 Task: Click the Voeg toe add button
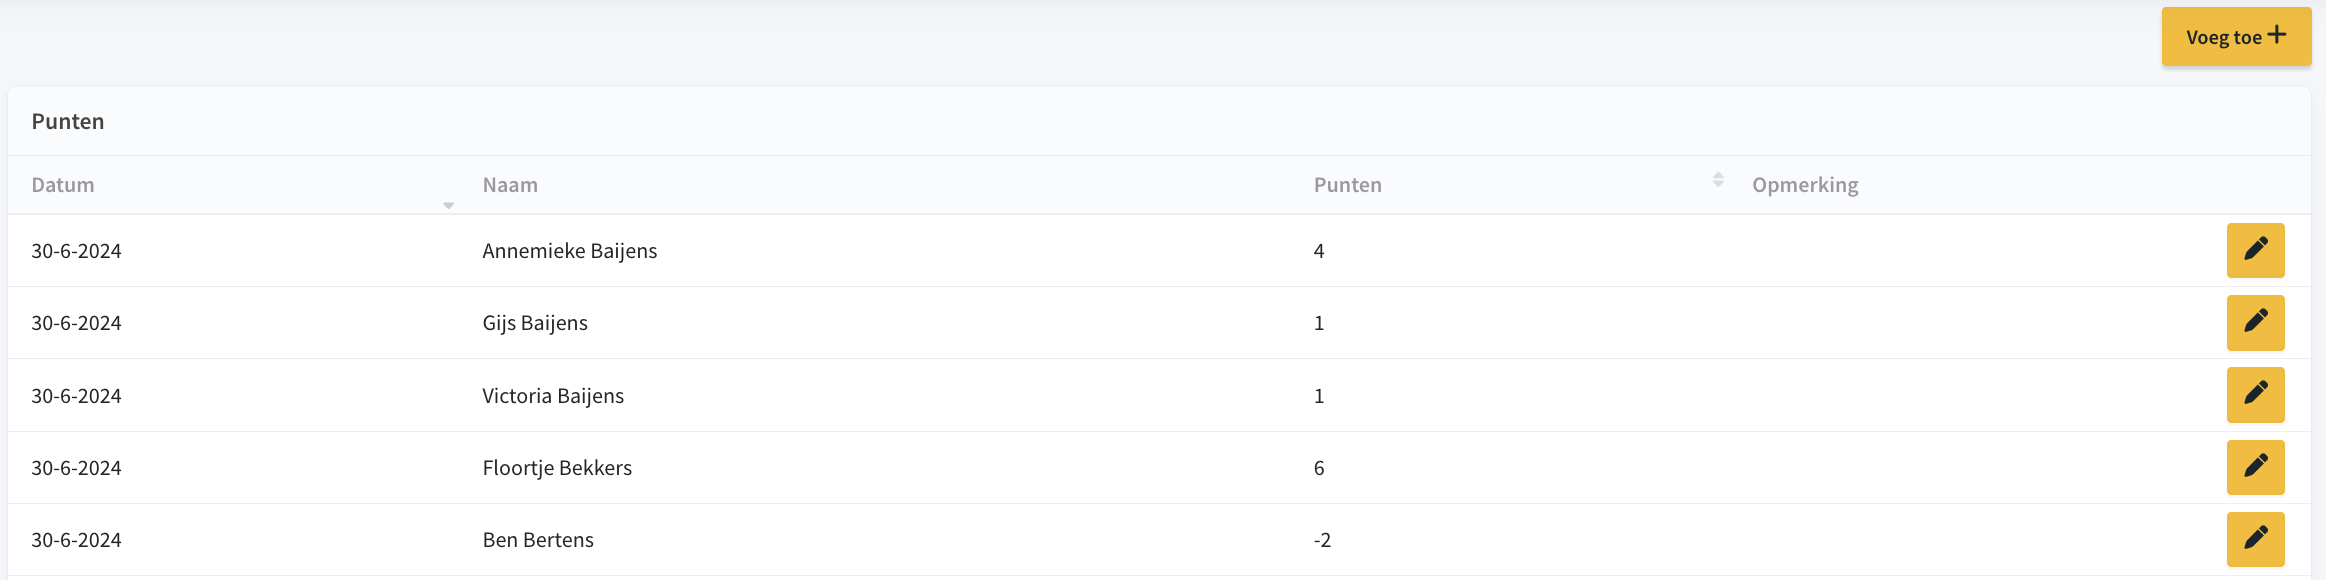tap(2236, 37)
